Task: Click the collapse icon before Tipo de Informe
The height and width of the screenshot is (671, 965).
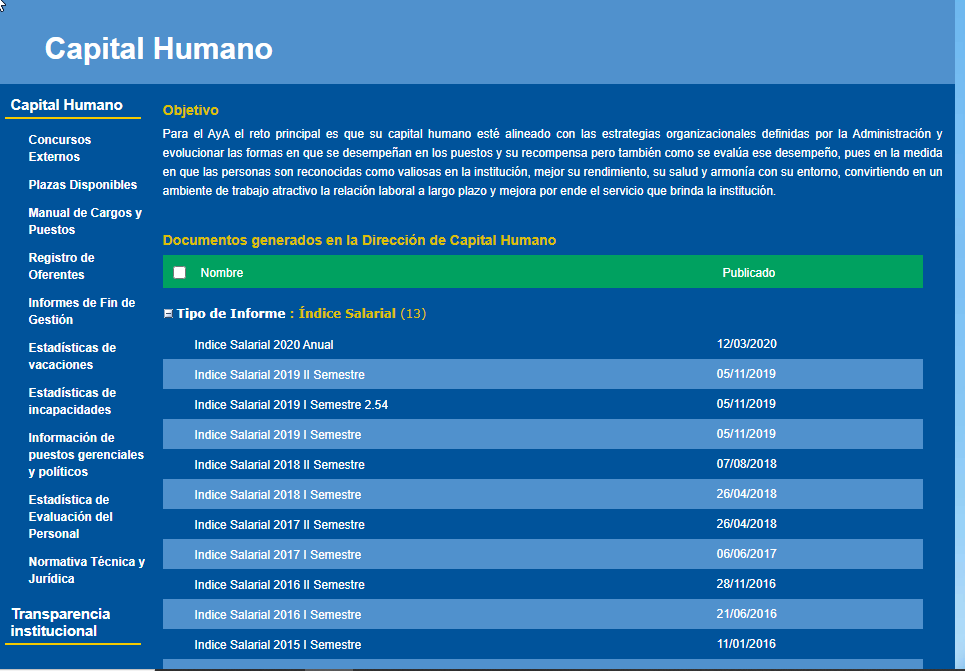Action: coord(168,313)
